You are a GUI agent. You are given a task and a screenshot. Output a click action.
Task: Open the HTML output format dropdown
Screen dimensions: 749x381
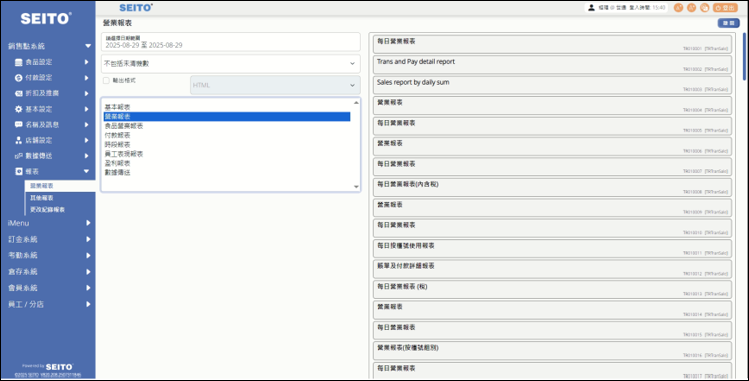[275, 85]
